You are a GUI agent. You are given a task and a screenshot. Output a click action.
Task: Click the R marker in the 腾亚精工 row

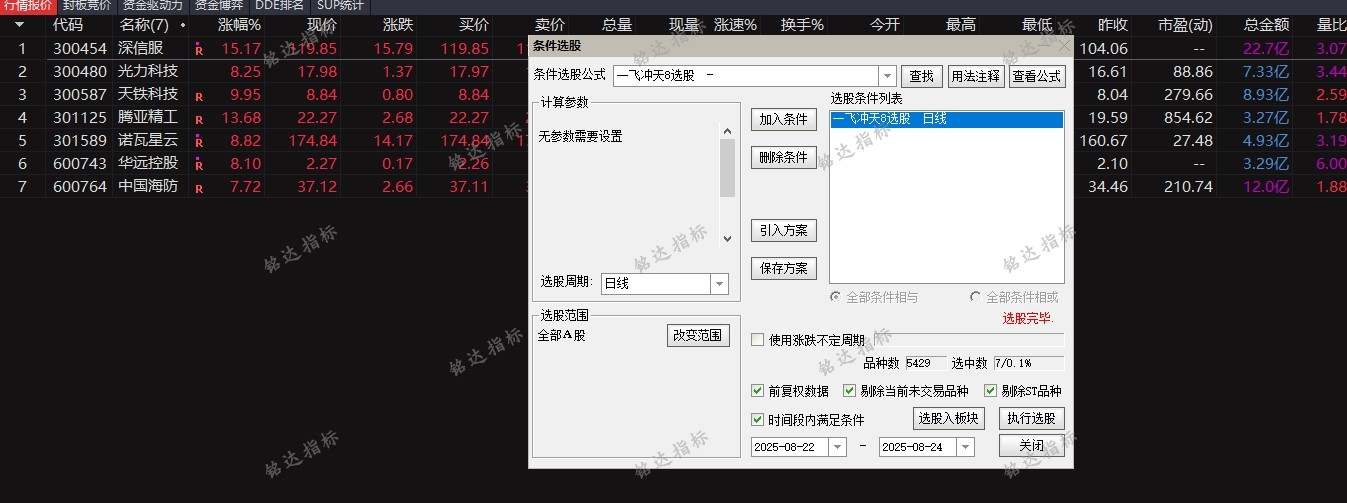(x=199, y=119)
